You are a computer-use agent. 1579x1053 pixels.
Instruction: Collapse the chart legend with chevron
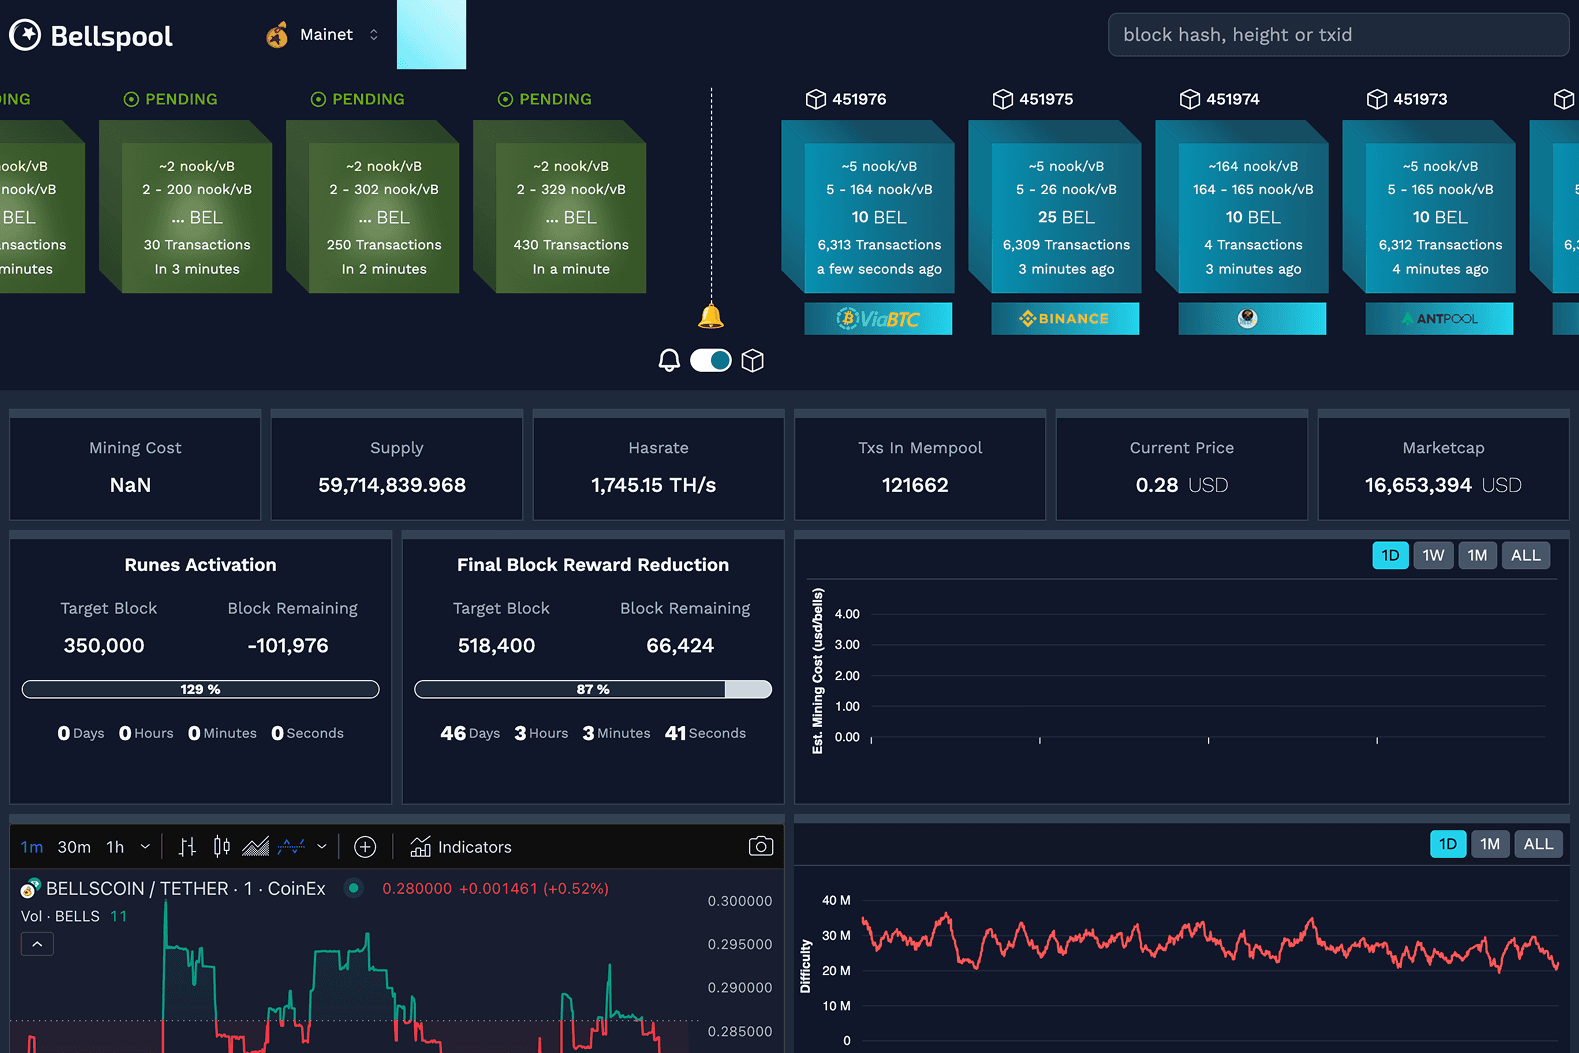(37, 944)
